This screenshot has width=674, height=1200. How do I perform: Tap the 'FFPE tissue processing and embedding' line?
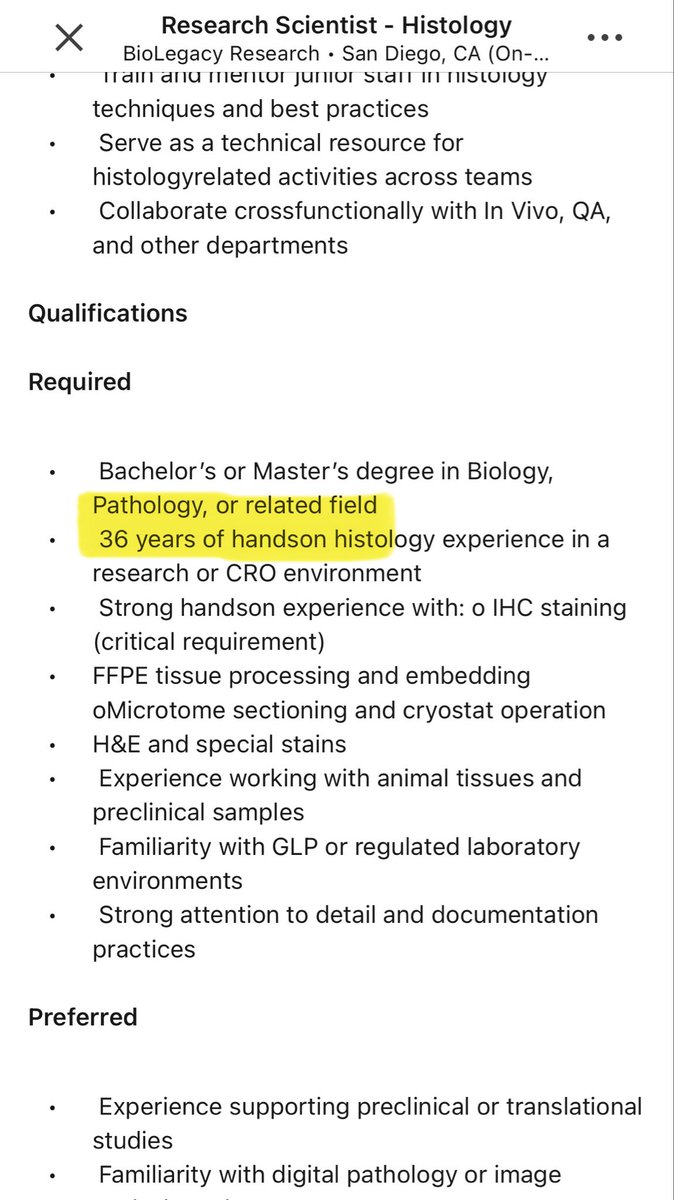(311, 676)
